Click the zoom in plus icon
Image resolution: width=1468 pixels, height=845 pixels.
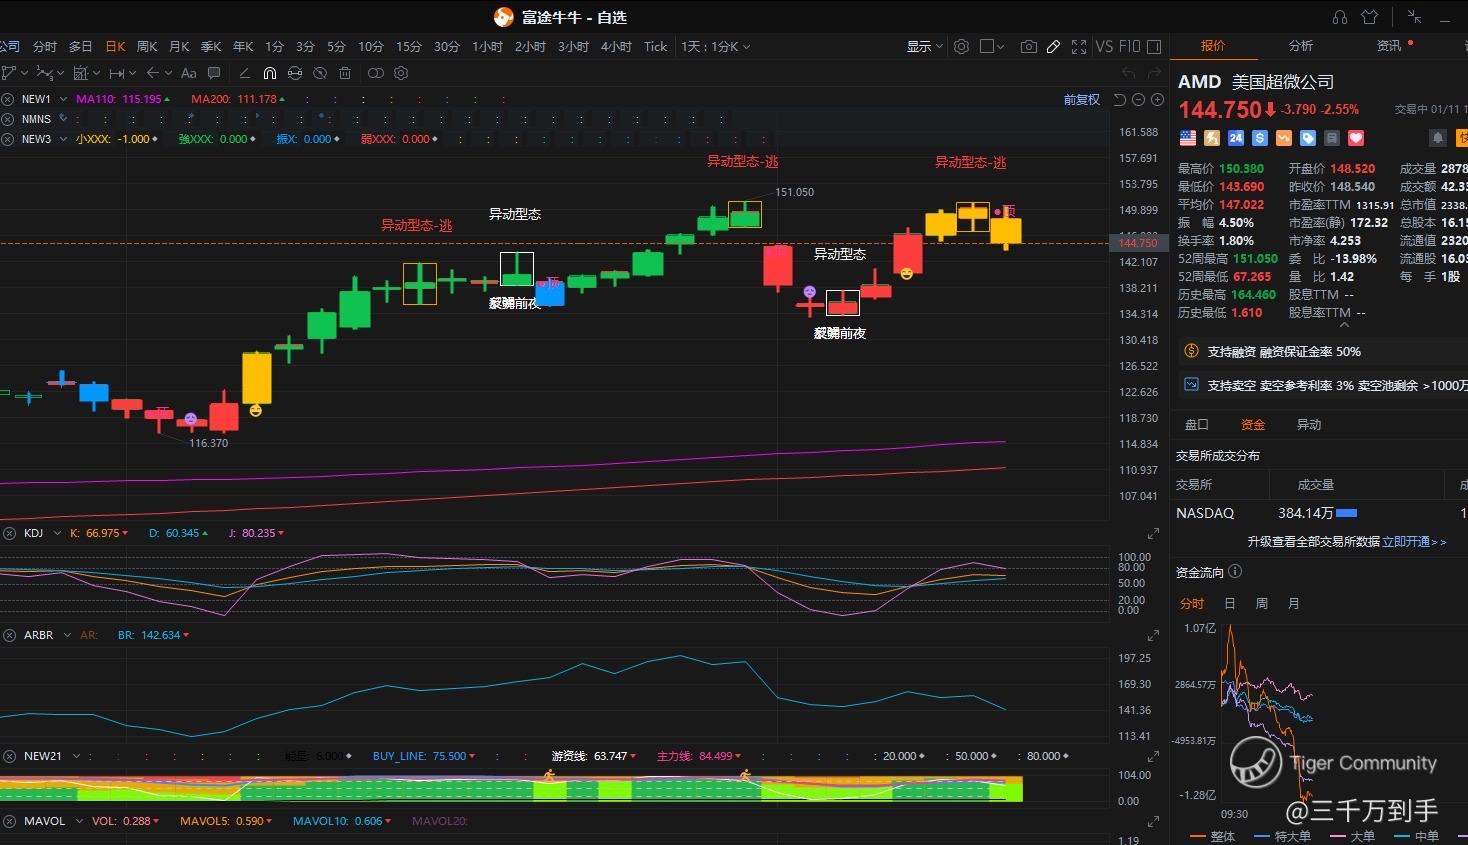(1157, 99)
